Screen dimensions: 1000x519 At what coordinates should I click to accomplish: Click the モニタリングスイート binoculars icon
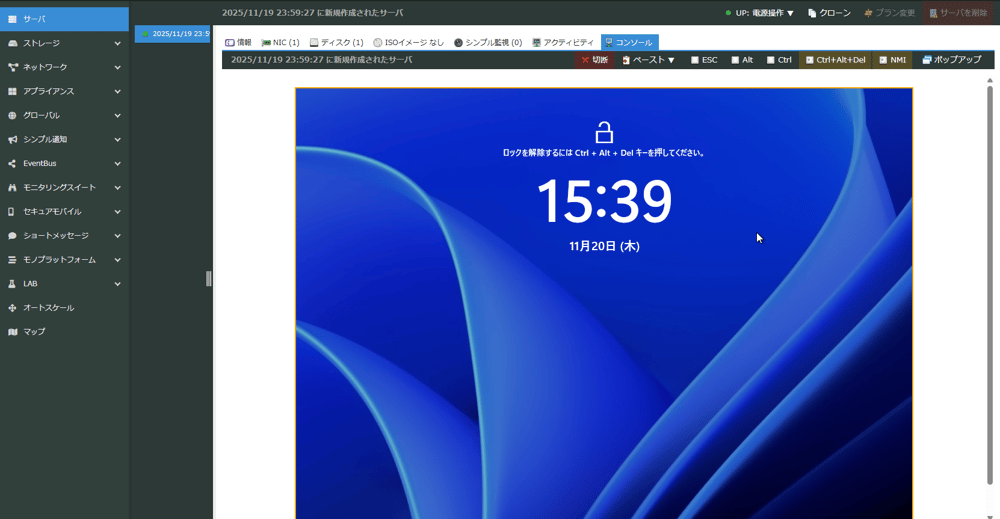[x=12, y=187]
